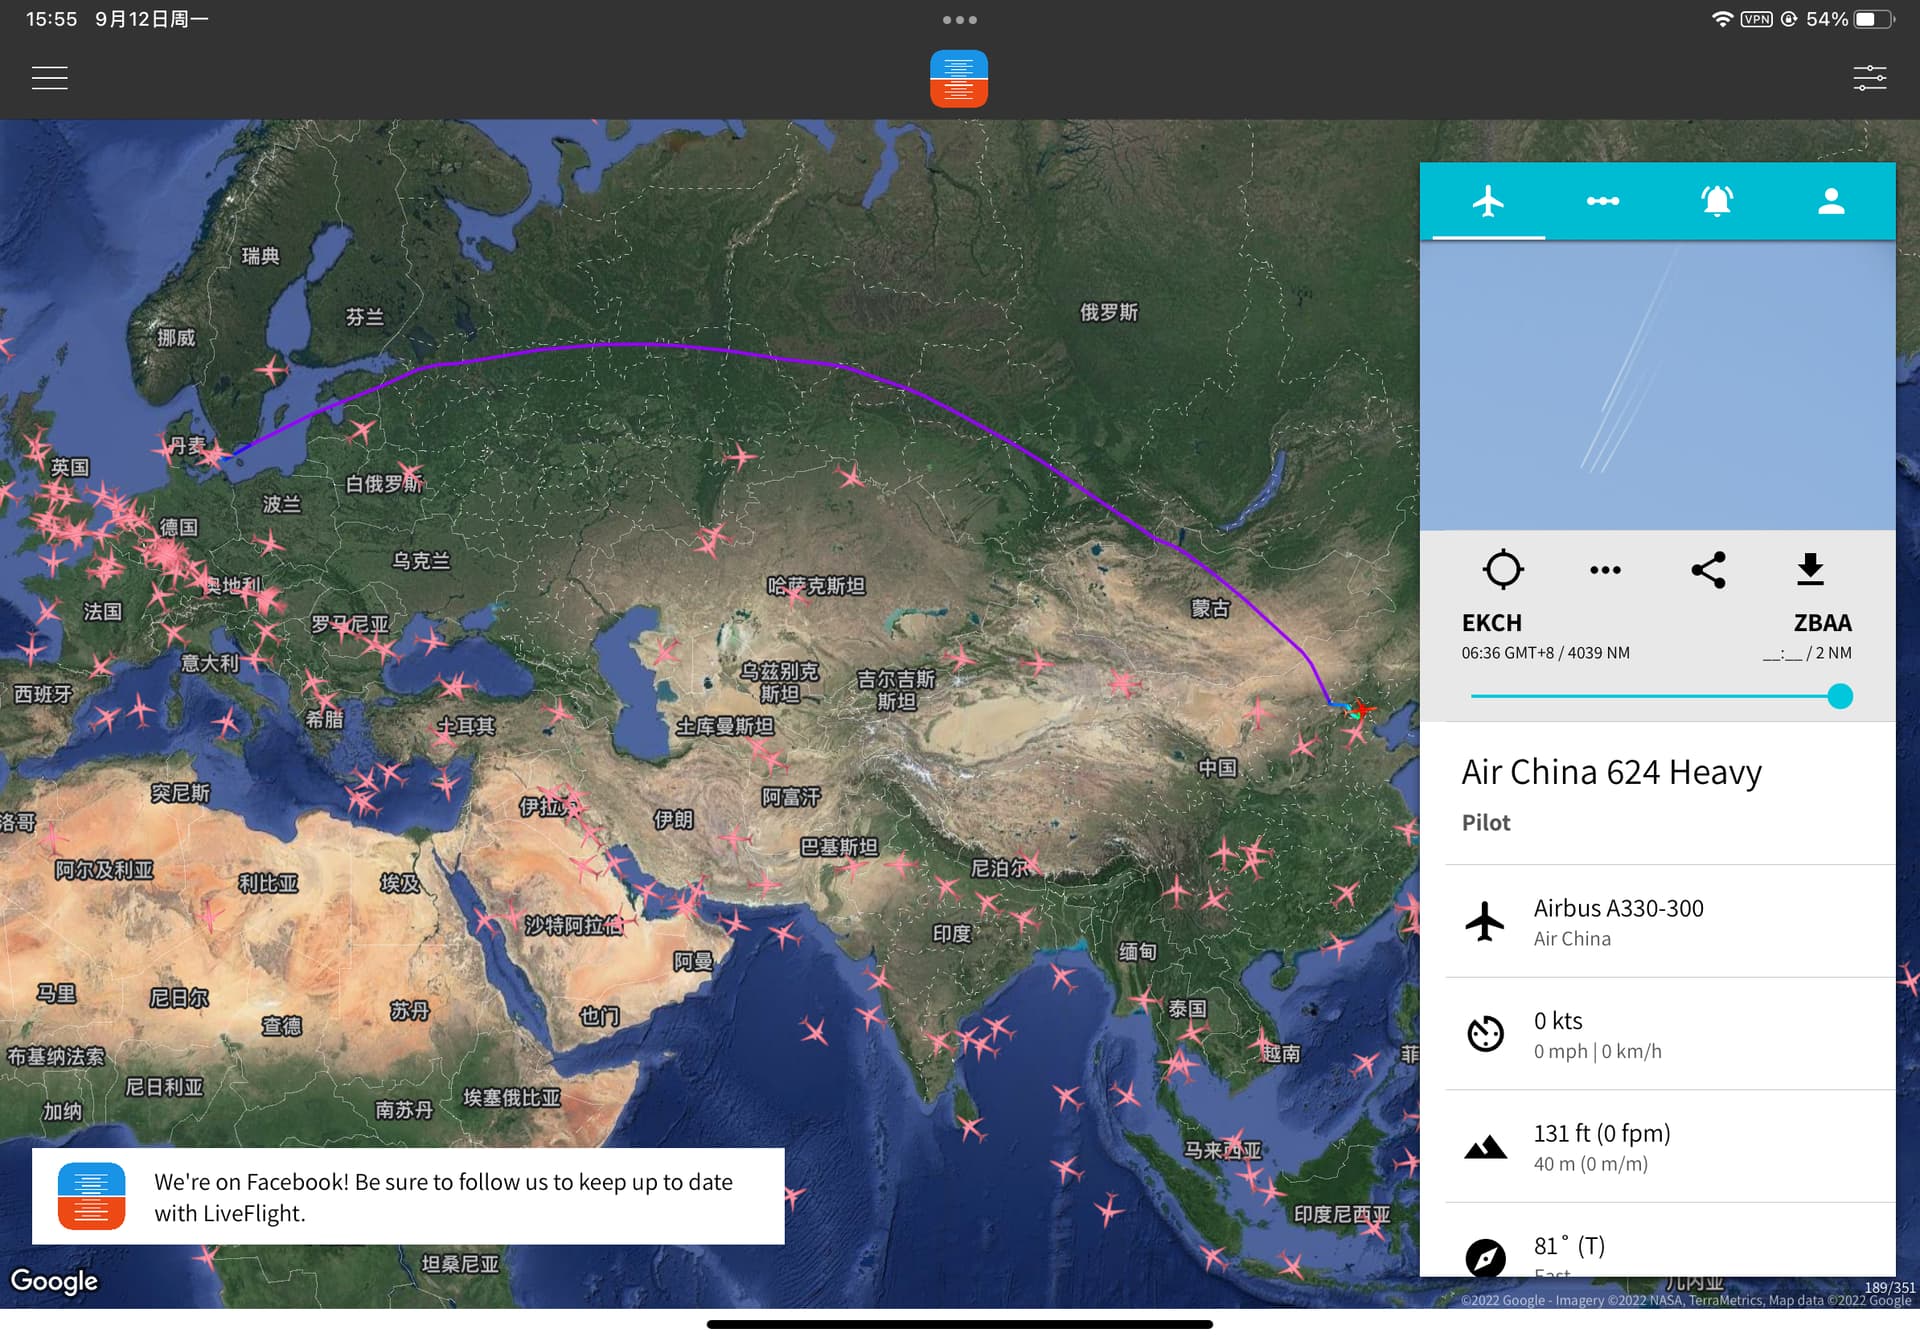Tap the EKCH departure airport code
This screenshot has height=1341, width=1920.
click(x=1491, y=623)
